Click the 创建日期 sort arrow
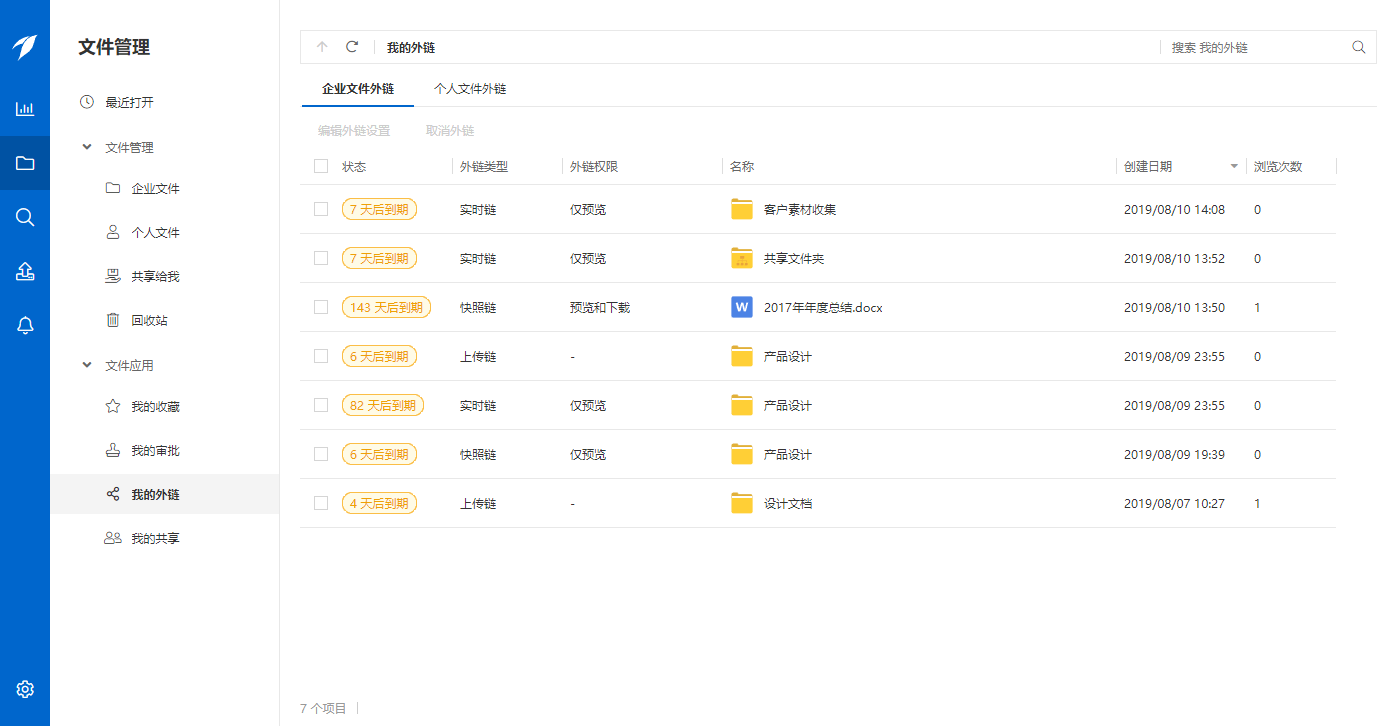Viewport: 1397px width, 726px height. click(x=1234, y=167)
